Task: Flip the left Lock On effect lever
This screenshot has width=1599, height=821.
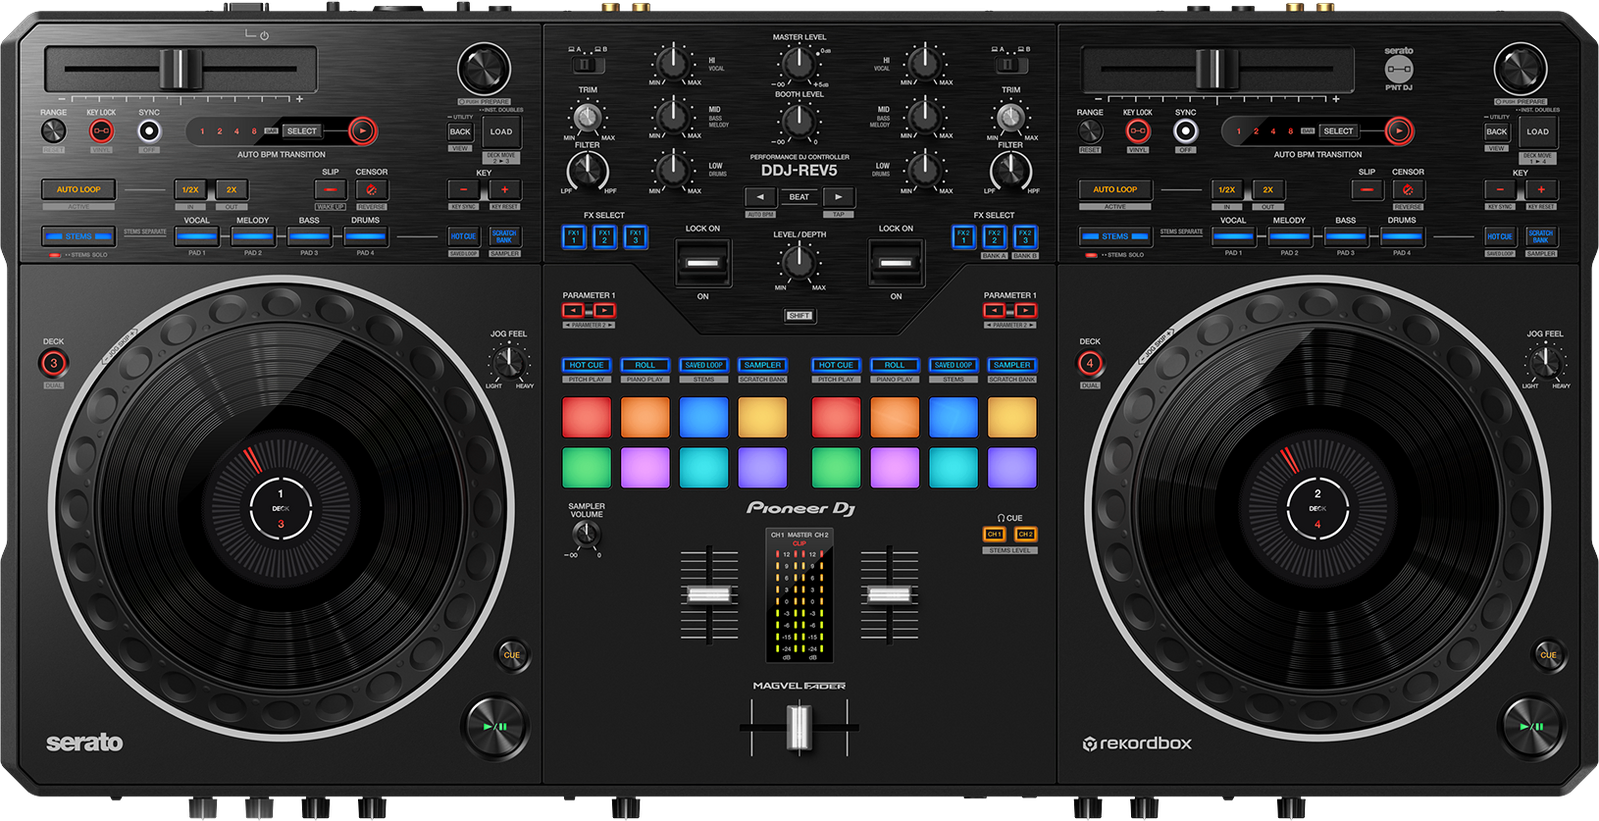Action: click(x=703, y=263)
